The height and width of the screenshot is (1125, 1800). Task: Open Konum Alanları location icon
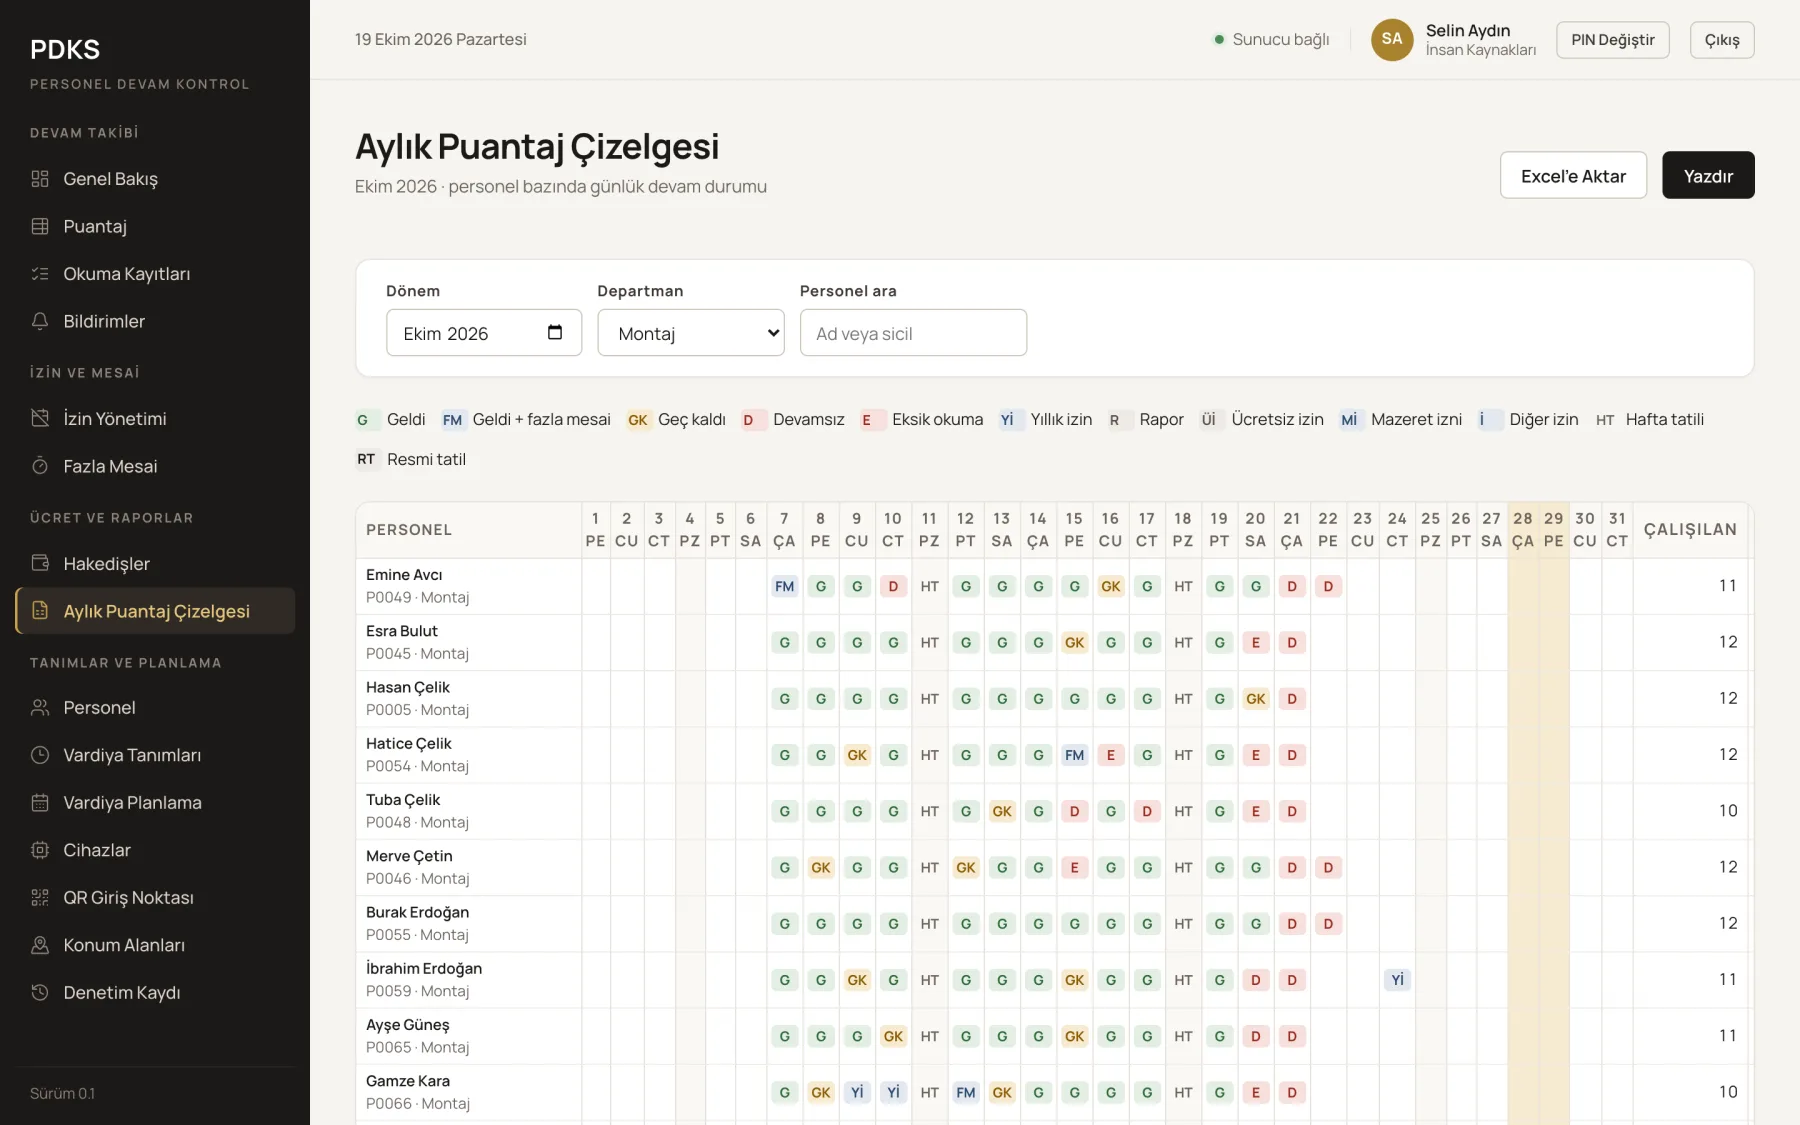[x=40, y=945]
